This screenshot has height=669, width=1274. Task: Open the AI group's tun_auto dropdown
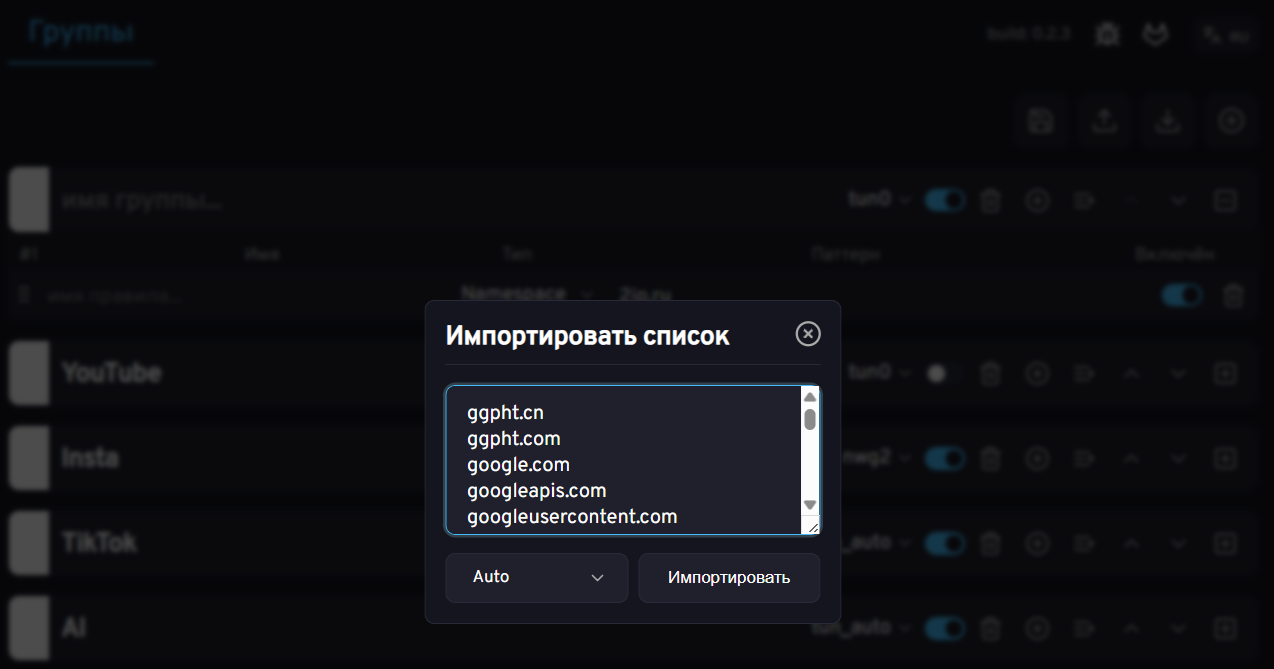pos(862,628)
